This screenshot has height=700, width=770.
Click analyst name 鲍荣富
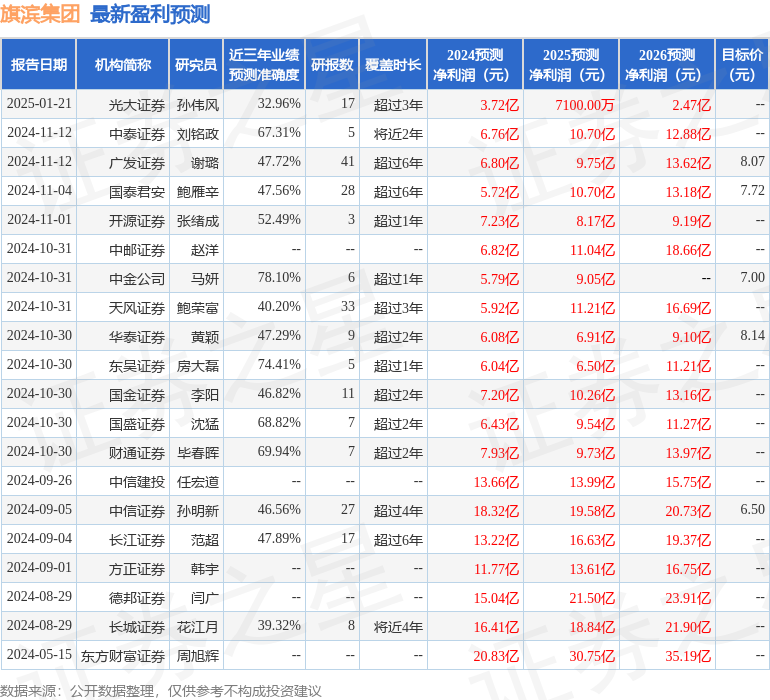(198, 308)
